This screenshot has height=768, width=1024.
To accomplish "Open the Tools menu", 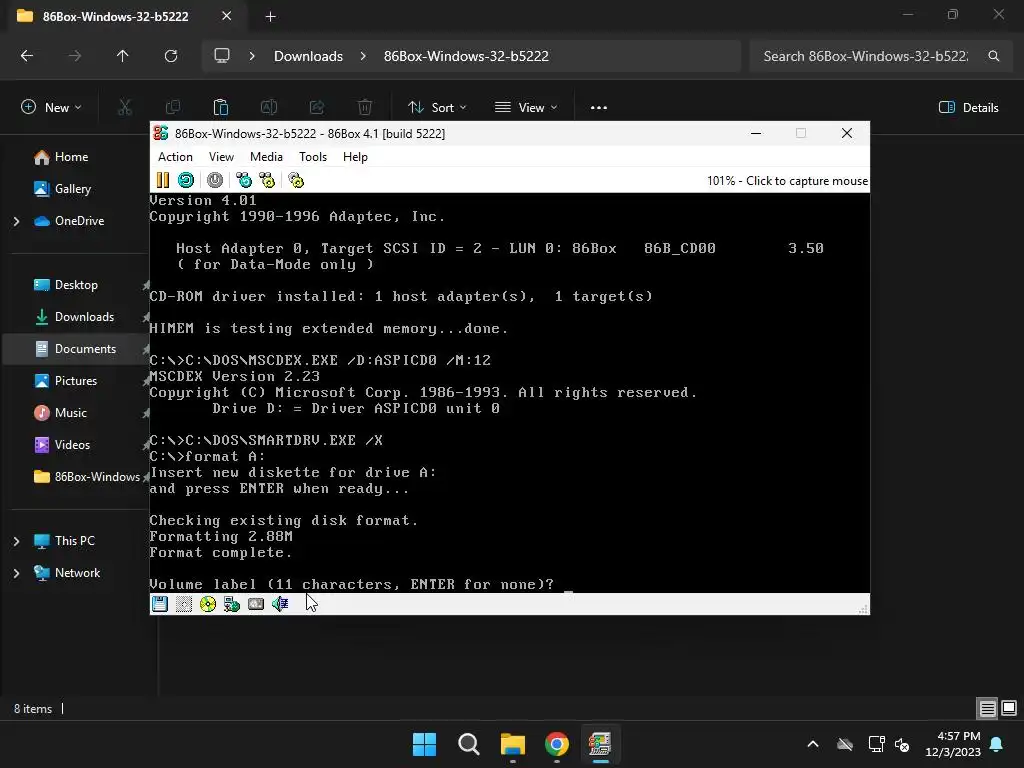I will 313,157.
